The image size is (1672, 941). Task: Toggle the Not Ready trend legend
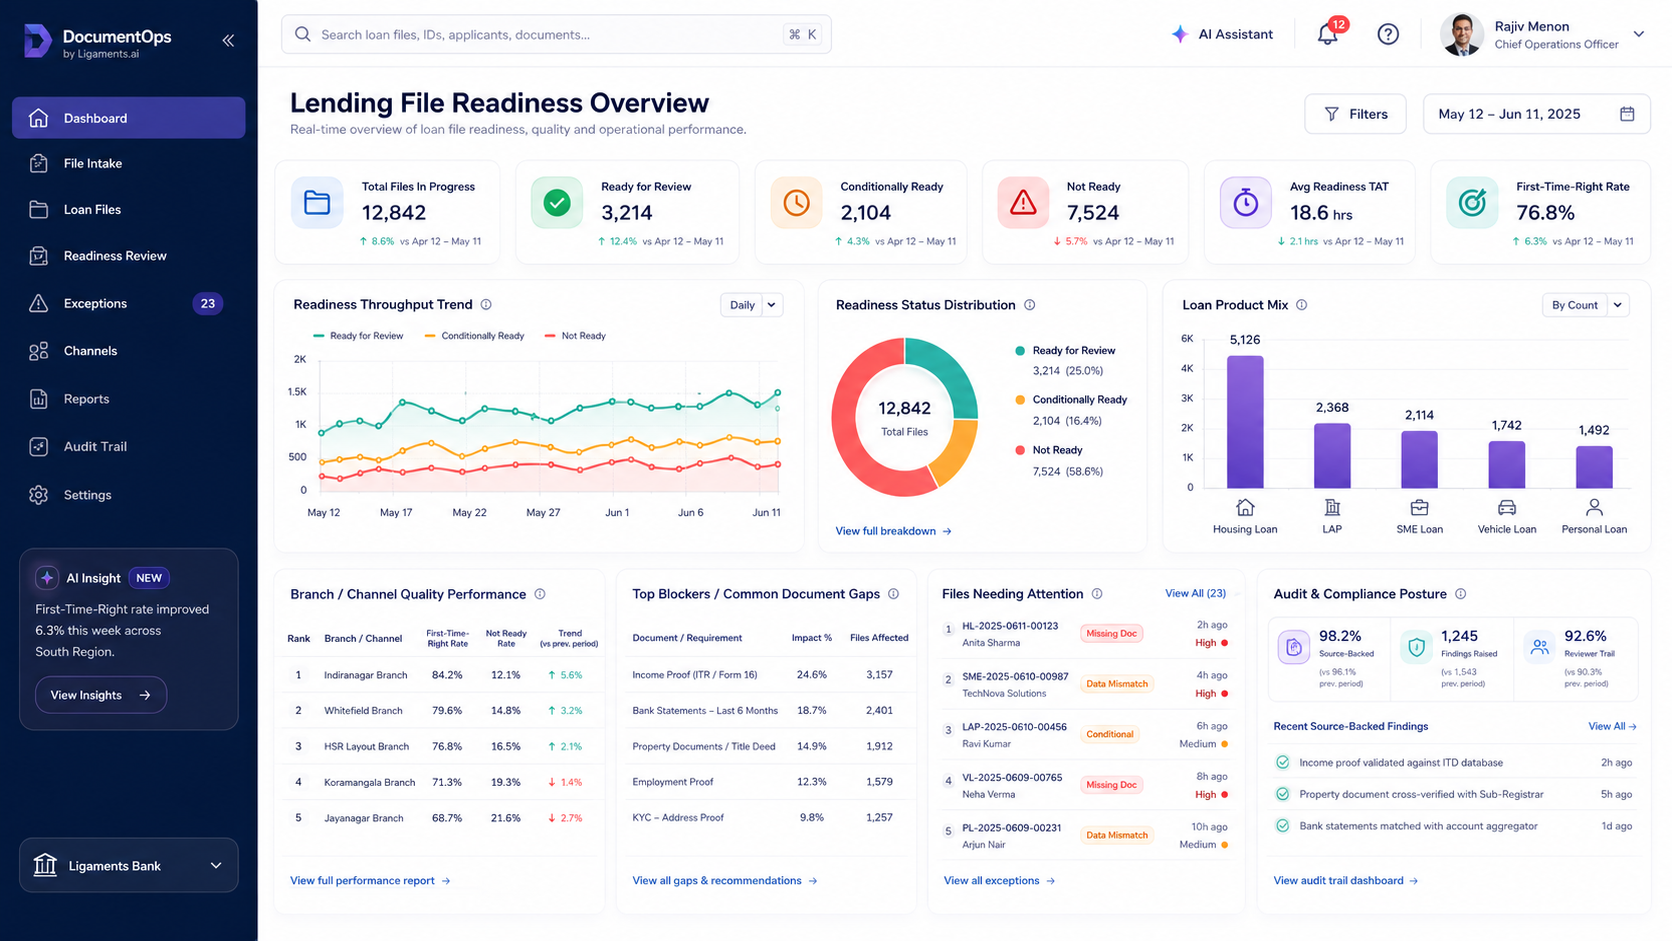575,336
